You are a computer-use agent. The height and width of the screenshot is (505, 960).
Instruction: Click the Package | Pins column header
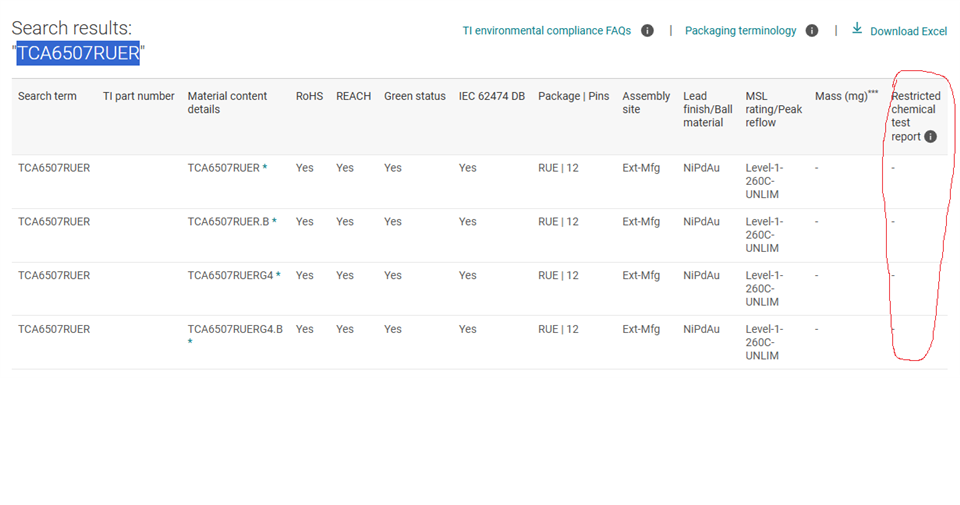[574, 96]
